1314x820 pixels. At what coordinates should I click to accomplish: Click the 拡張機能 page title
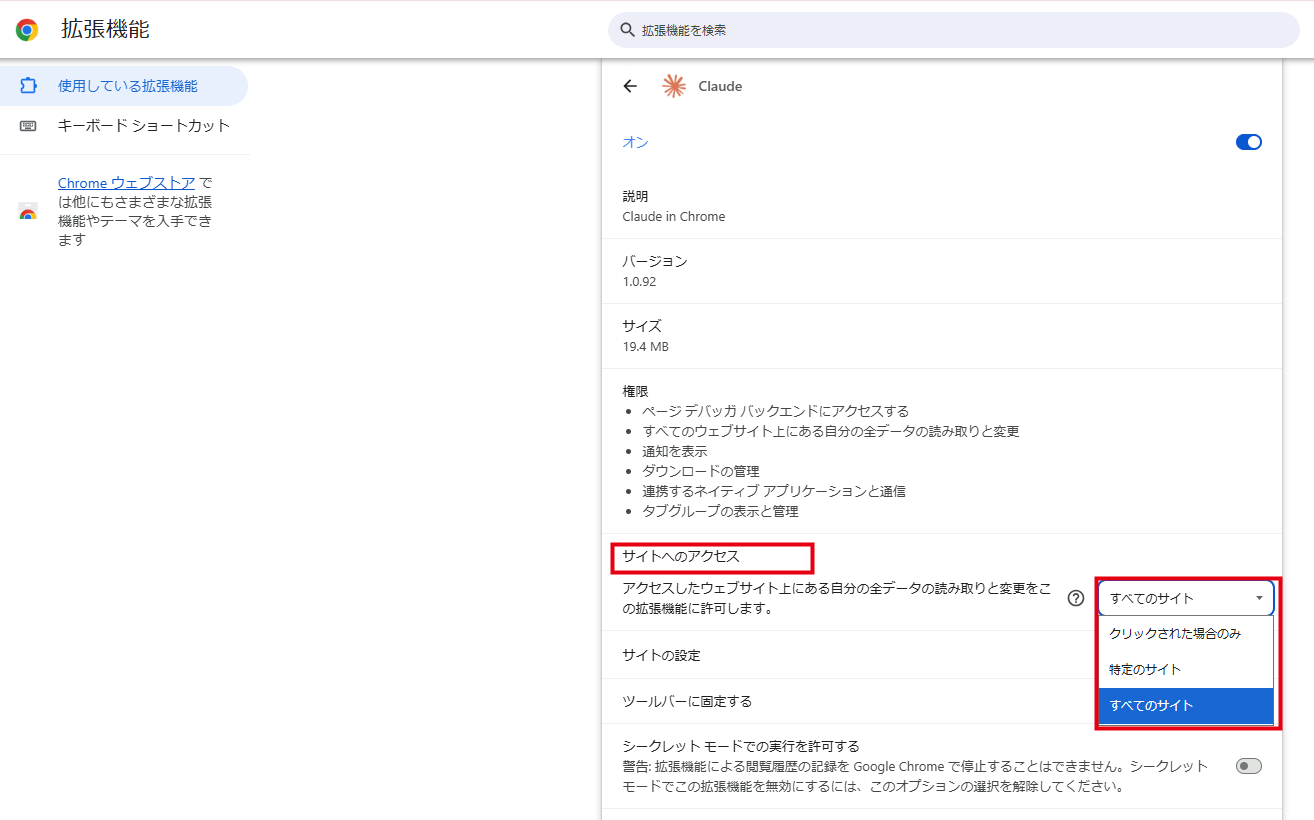(x=105, y=30)
